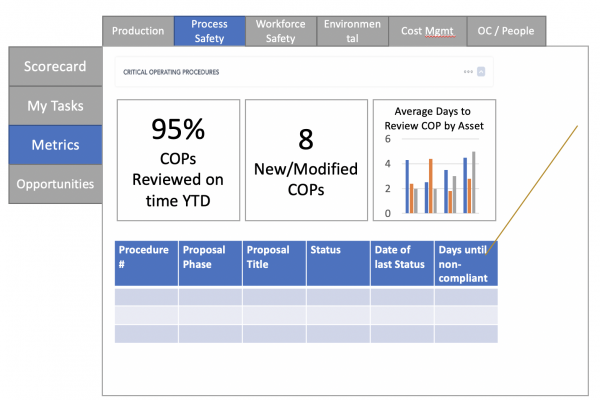Open the Environmental tab
Image resolution: width=600 pixels, height=400 pixels.
coord(352,31)
